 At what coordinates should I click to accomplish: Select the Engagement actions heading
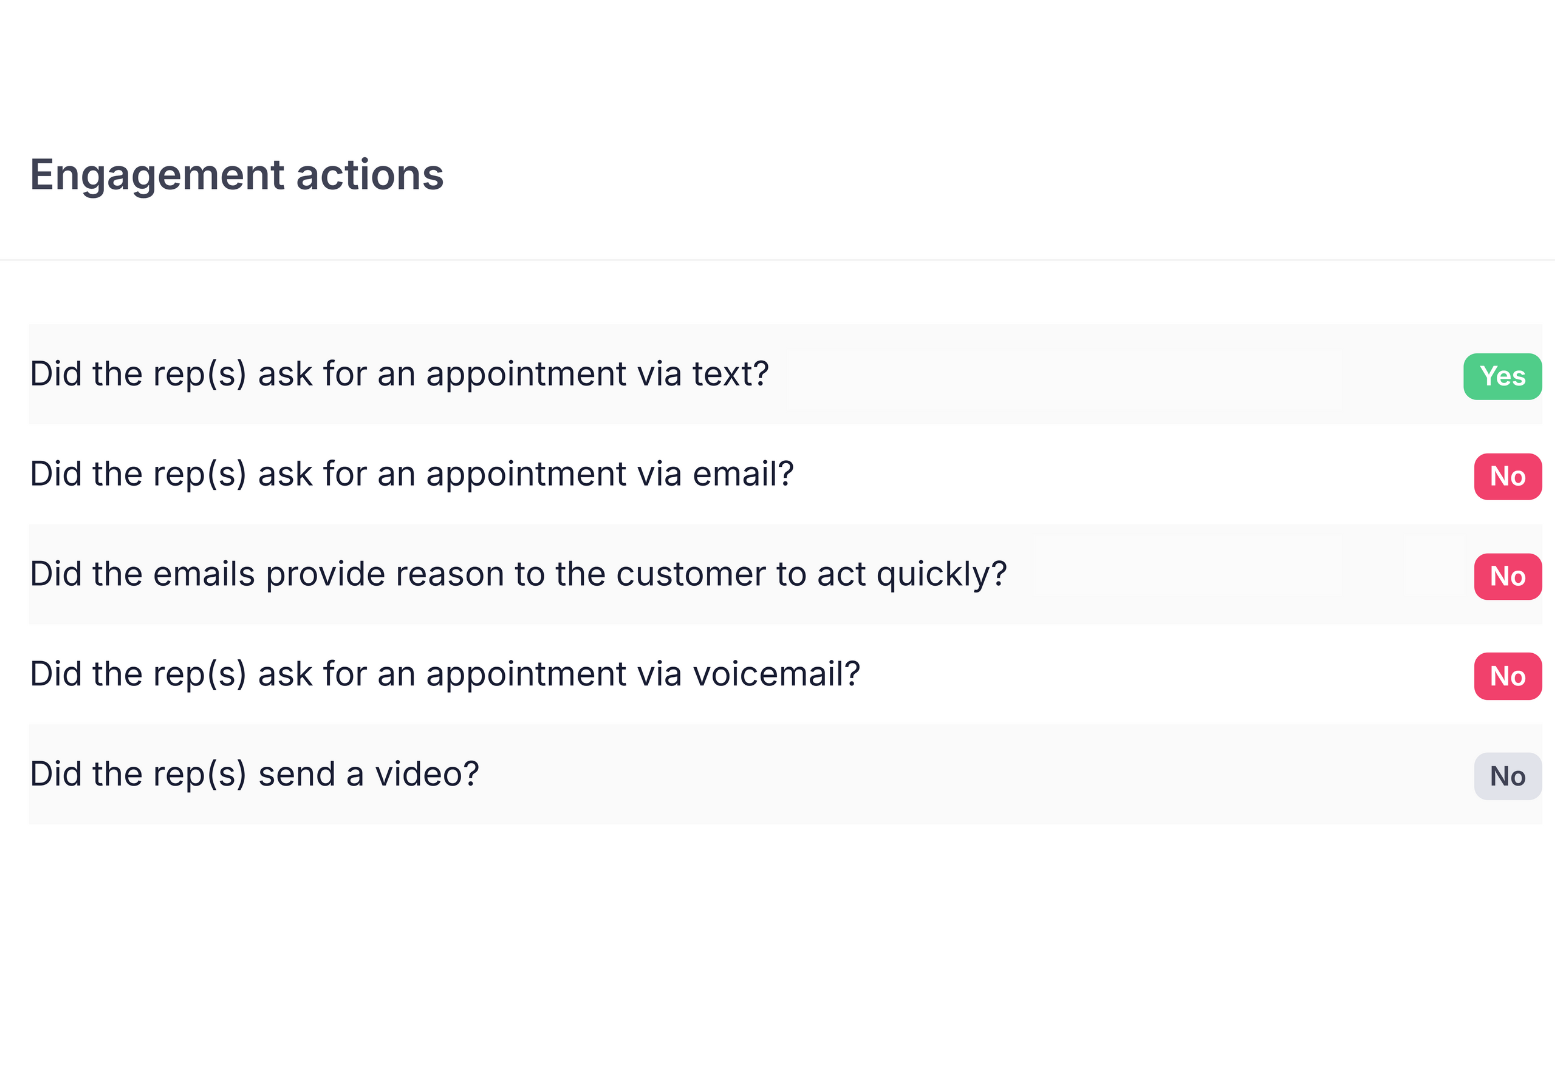coord(237,175)
